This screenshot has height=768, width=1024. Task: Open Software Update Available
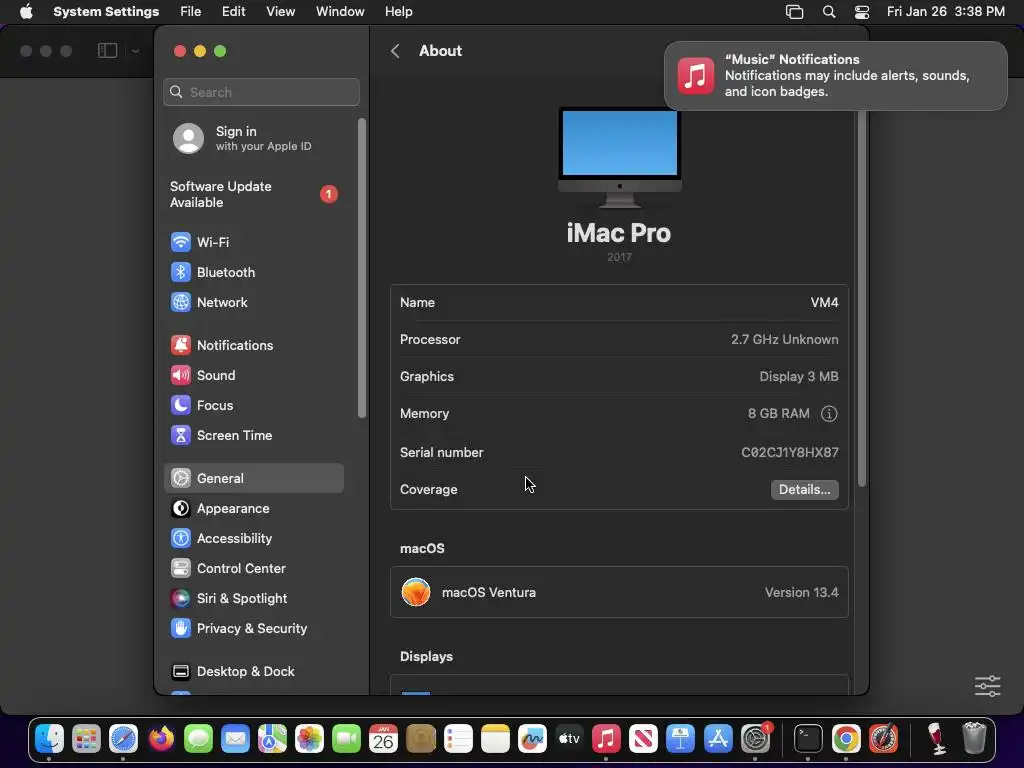(253, 195)
